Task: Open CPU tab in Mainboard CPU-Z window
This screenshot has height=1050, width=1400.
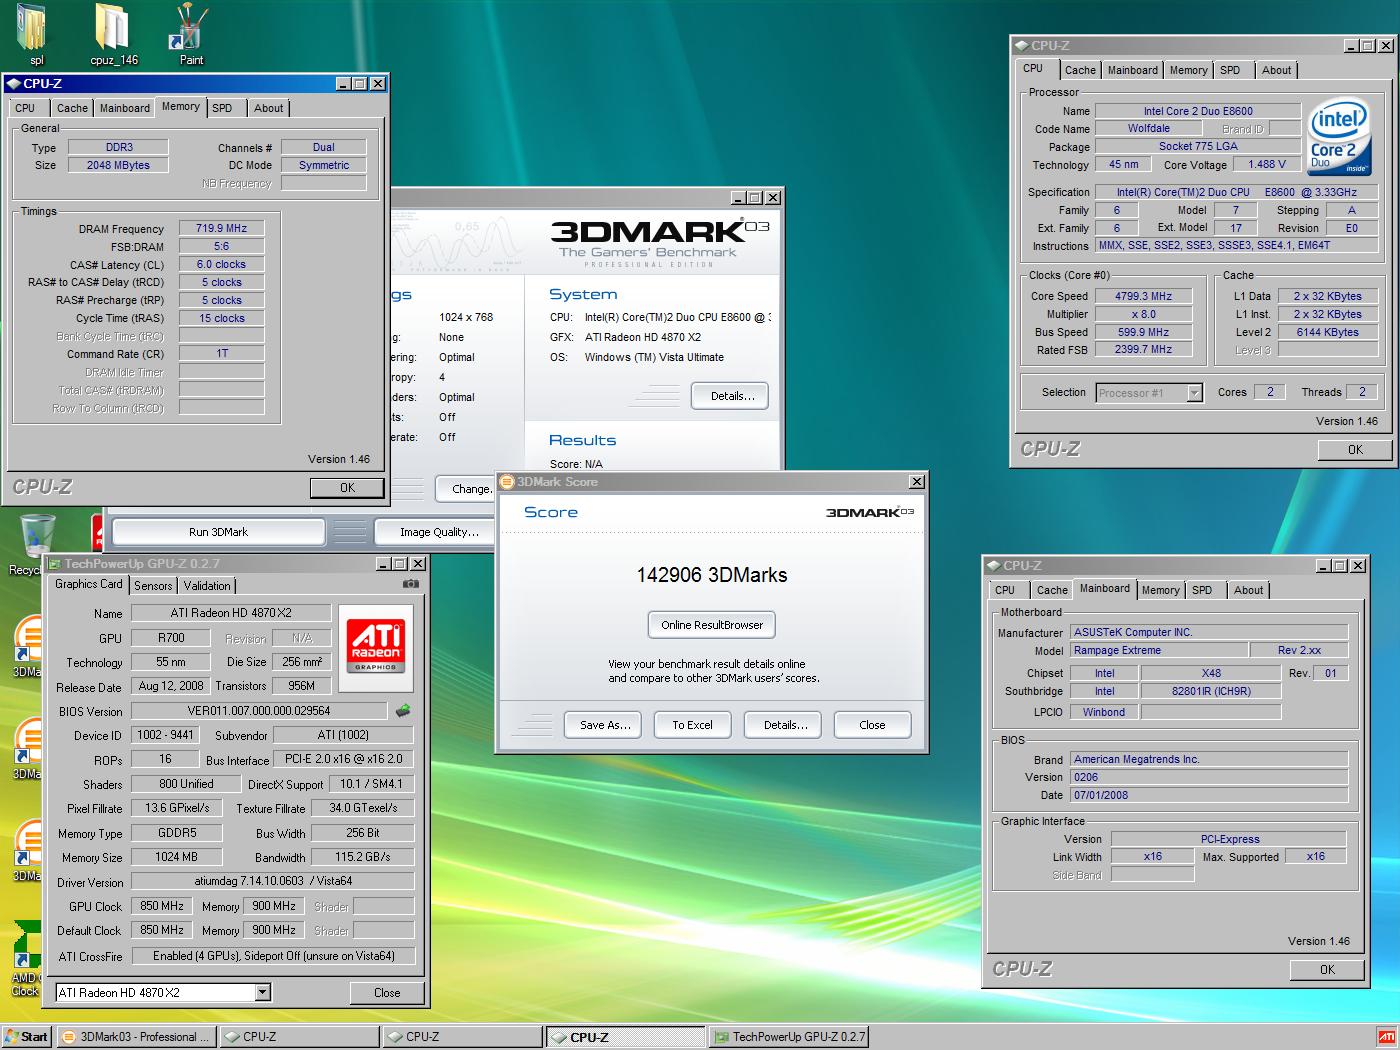Action: [x=1005, y=590]
